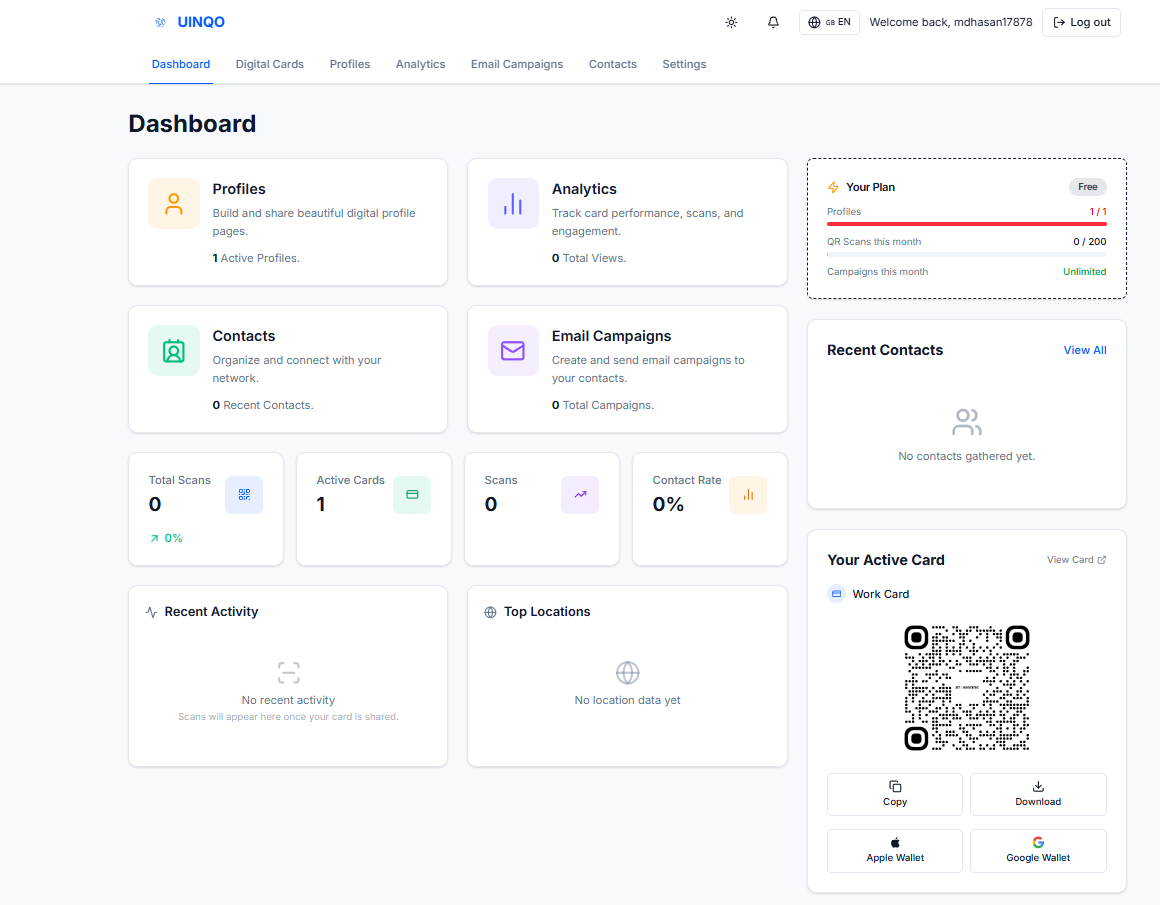Screen dimensions: 1160x905
Task: Open View All recent contacts link
Action: coord(1085,350)
